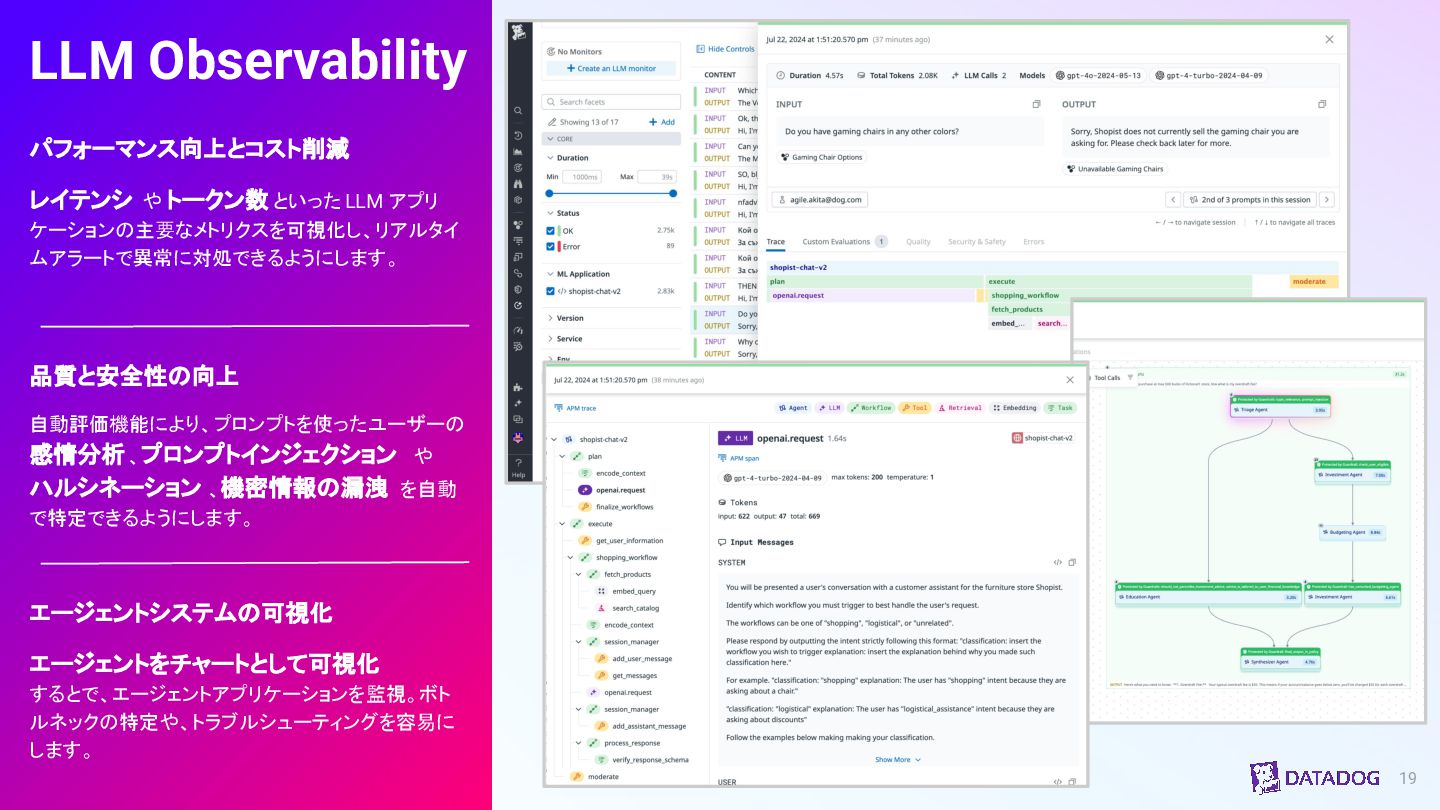Open the Quality tab
The height and width of the screenshot is (810, 1440).
pyautogui.click(x=918, y=241)
